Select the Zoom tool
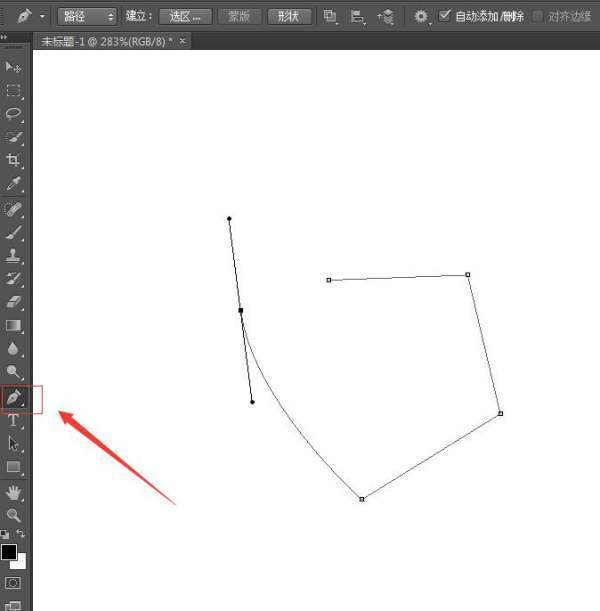The height and width of the screenshot is (611, 600). tap(13, 515)
